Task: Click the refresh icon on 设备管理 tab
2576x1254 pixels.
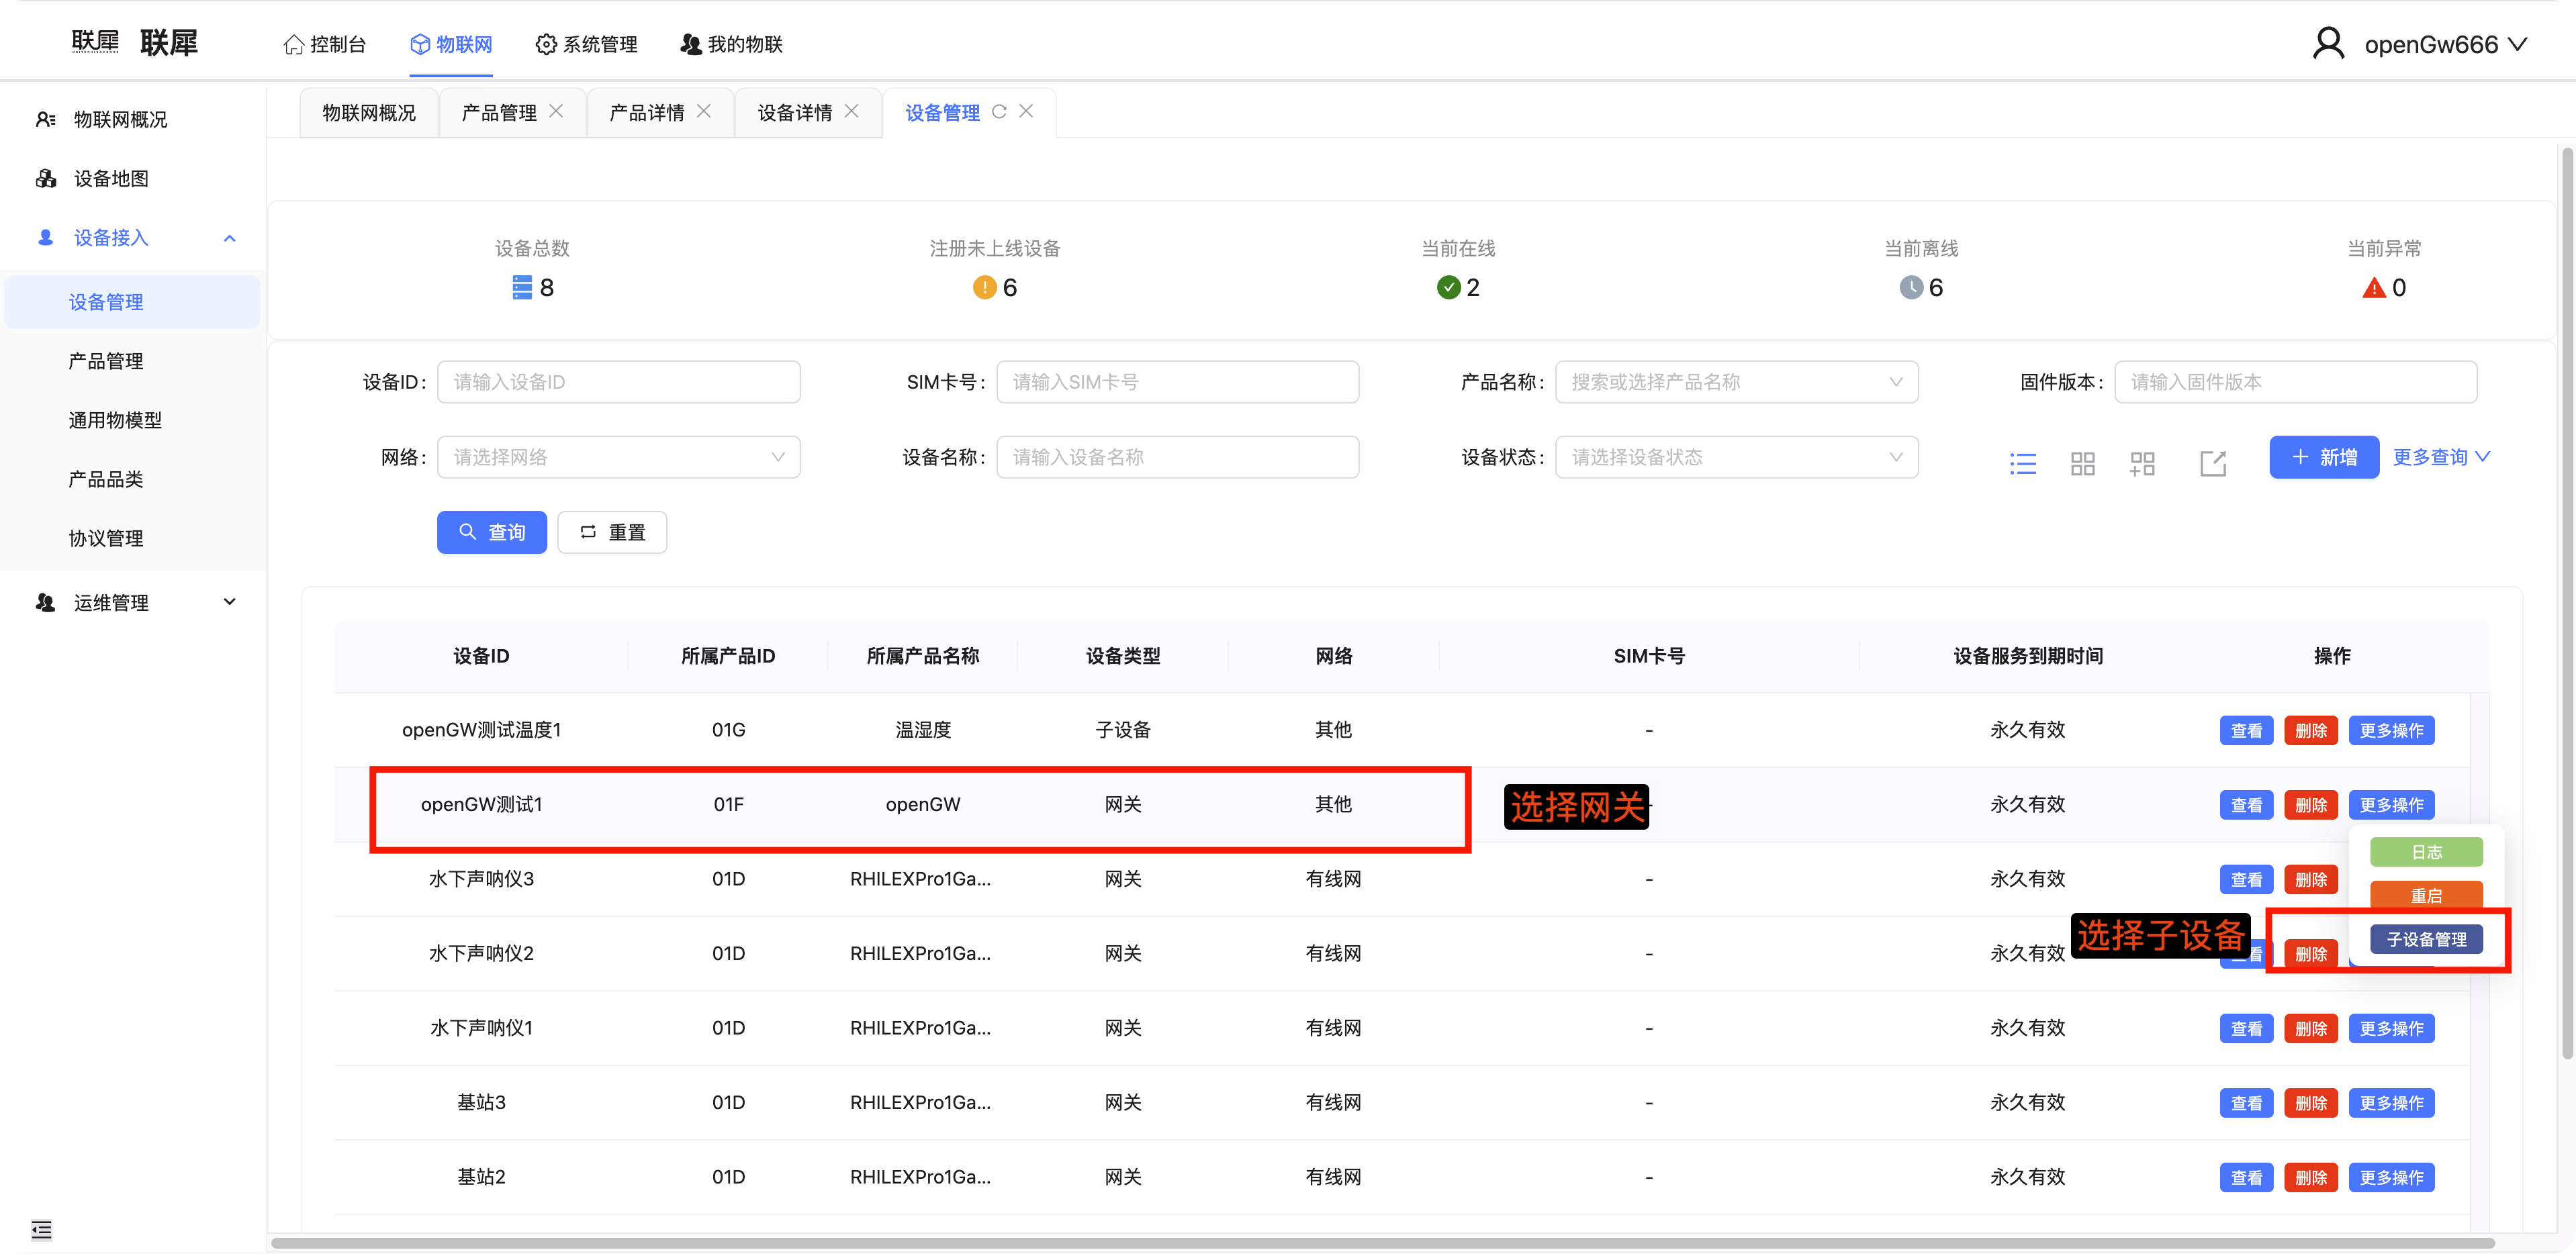Action: point(998,111)
